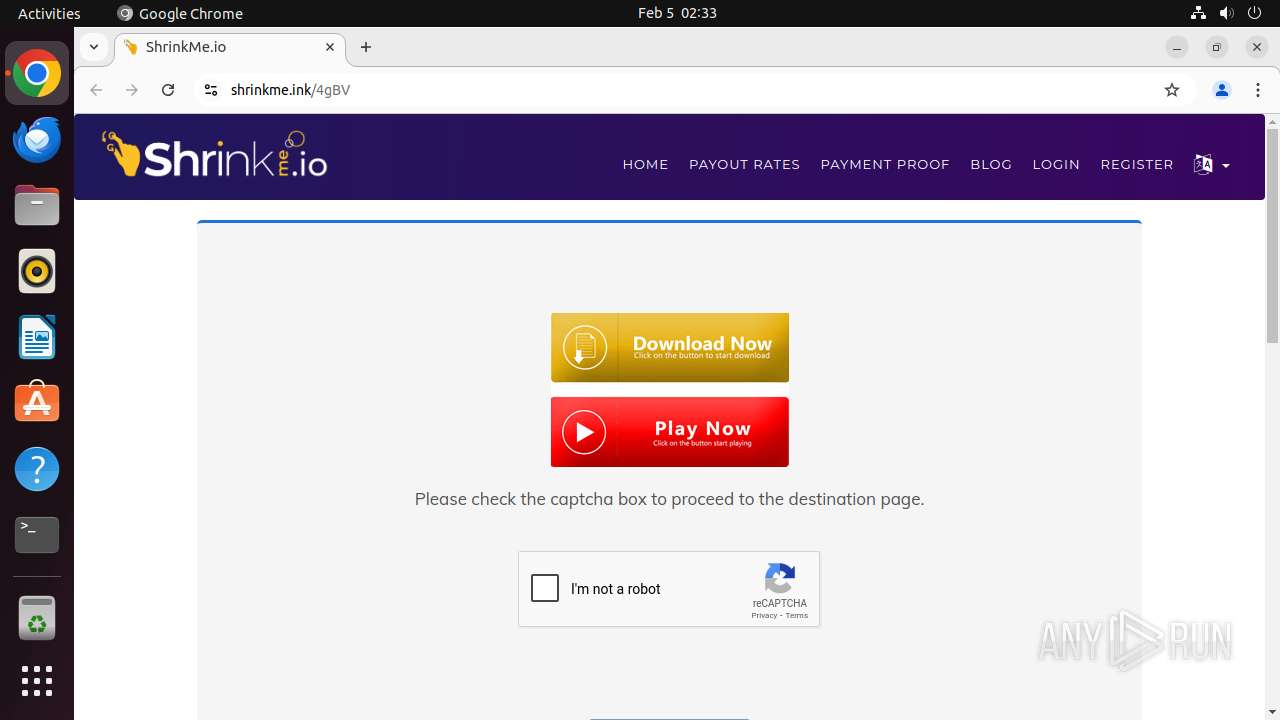Go to REGISTER page
Viewport: 1280px width, 720px height.
click(1137, 165)
